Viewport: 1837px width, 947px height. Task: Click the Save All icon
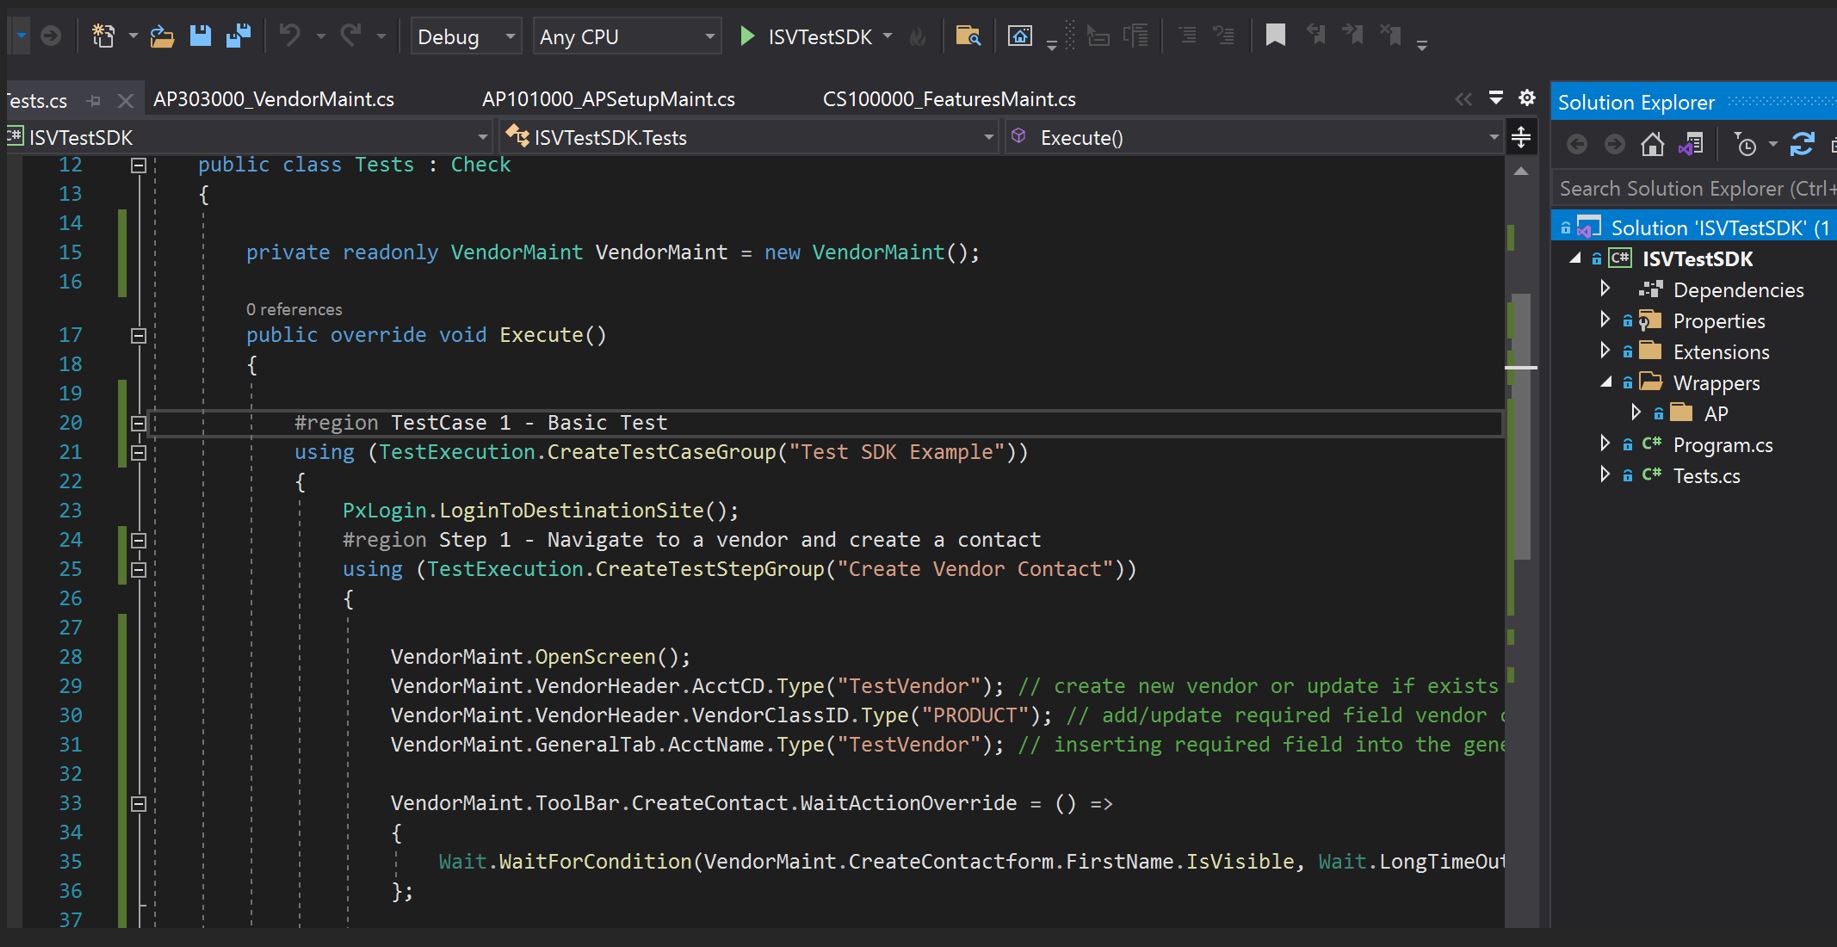238,36
